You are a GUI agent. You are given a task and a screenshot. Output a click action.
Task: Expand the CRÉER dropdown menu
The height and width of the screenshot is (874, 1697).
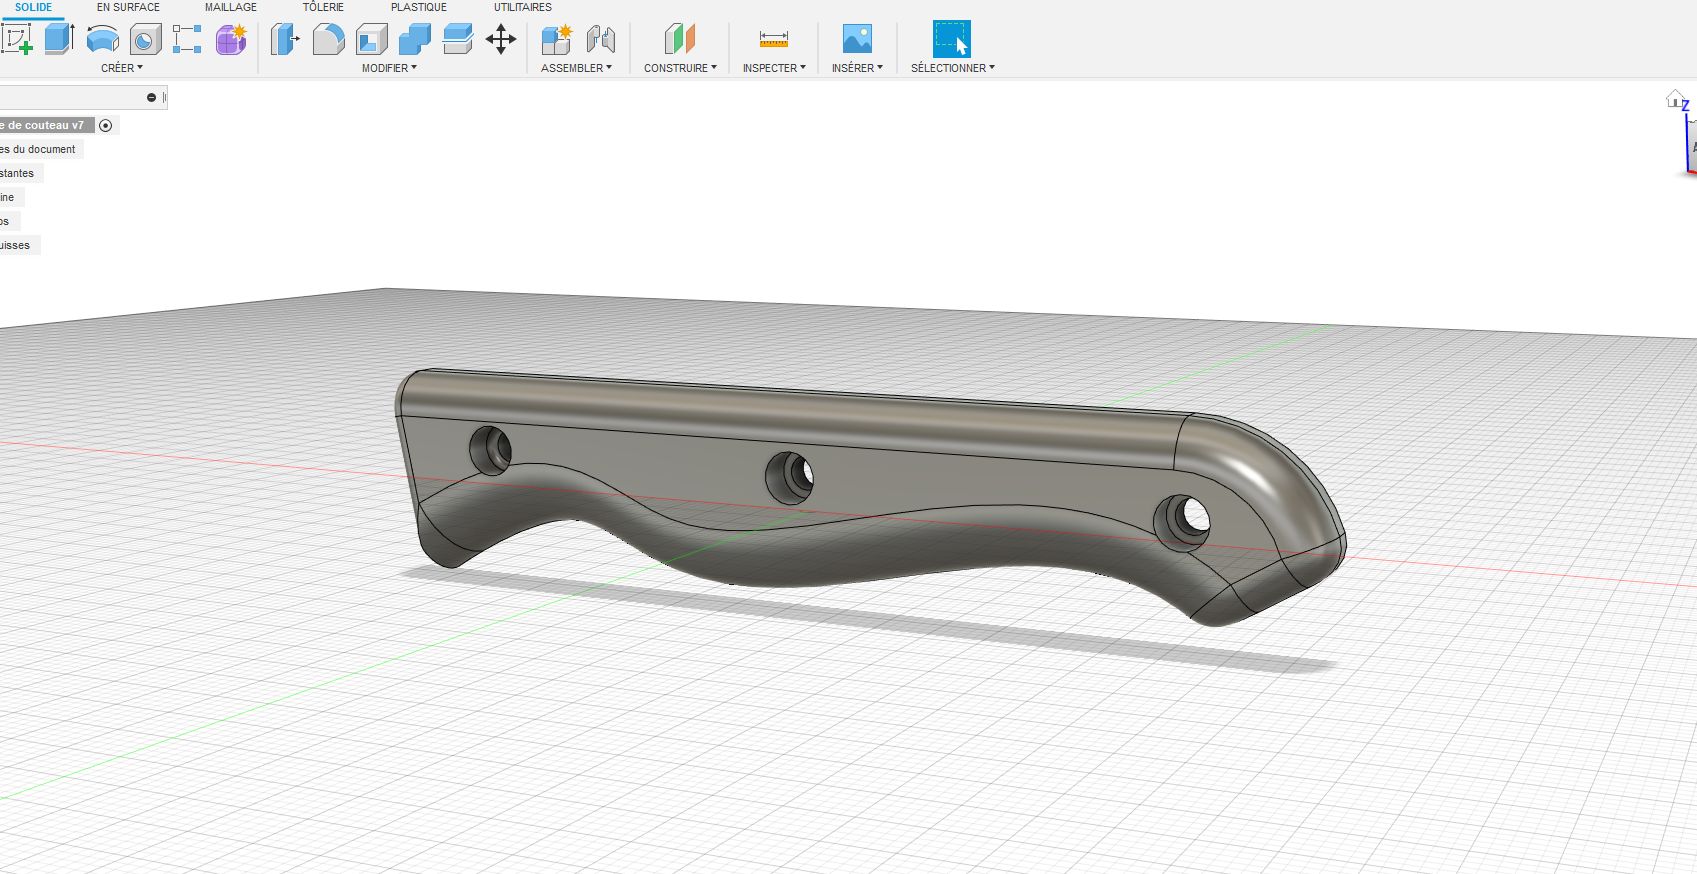pos(122,68)
